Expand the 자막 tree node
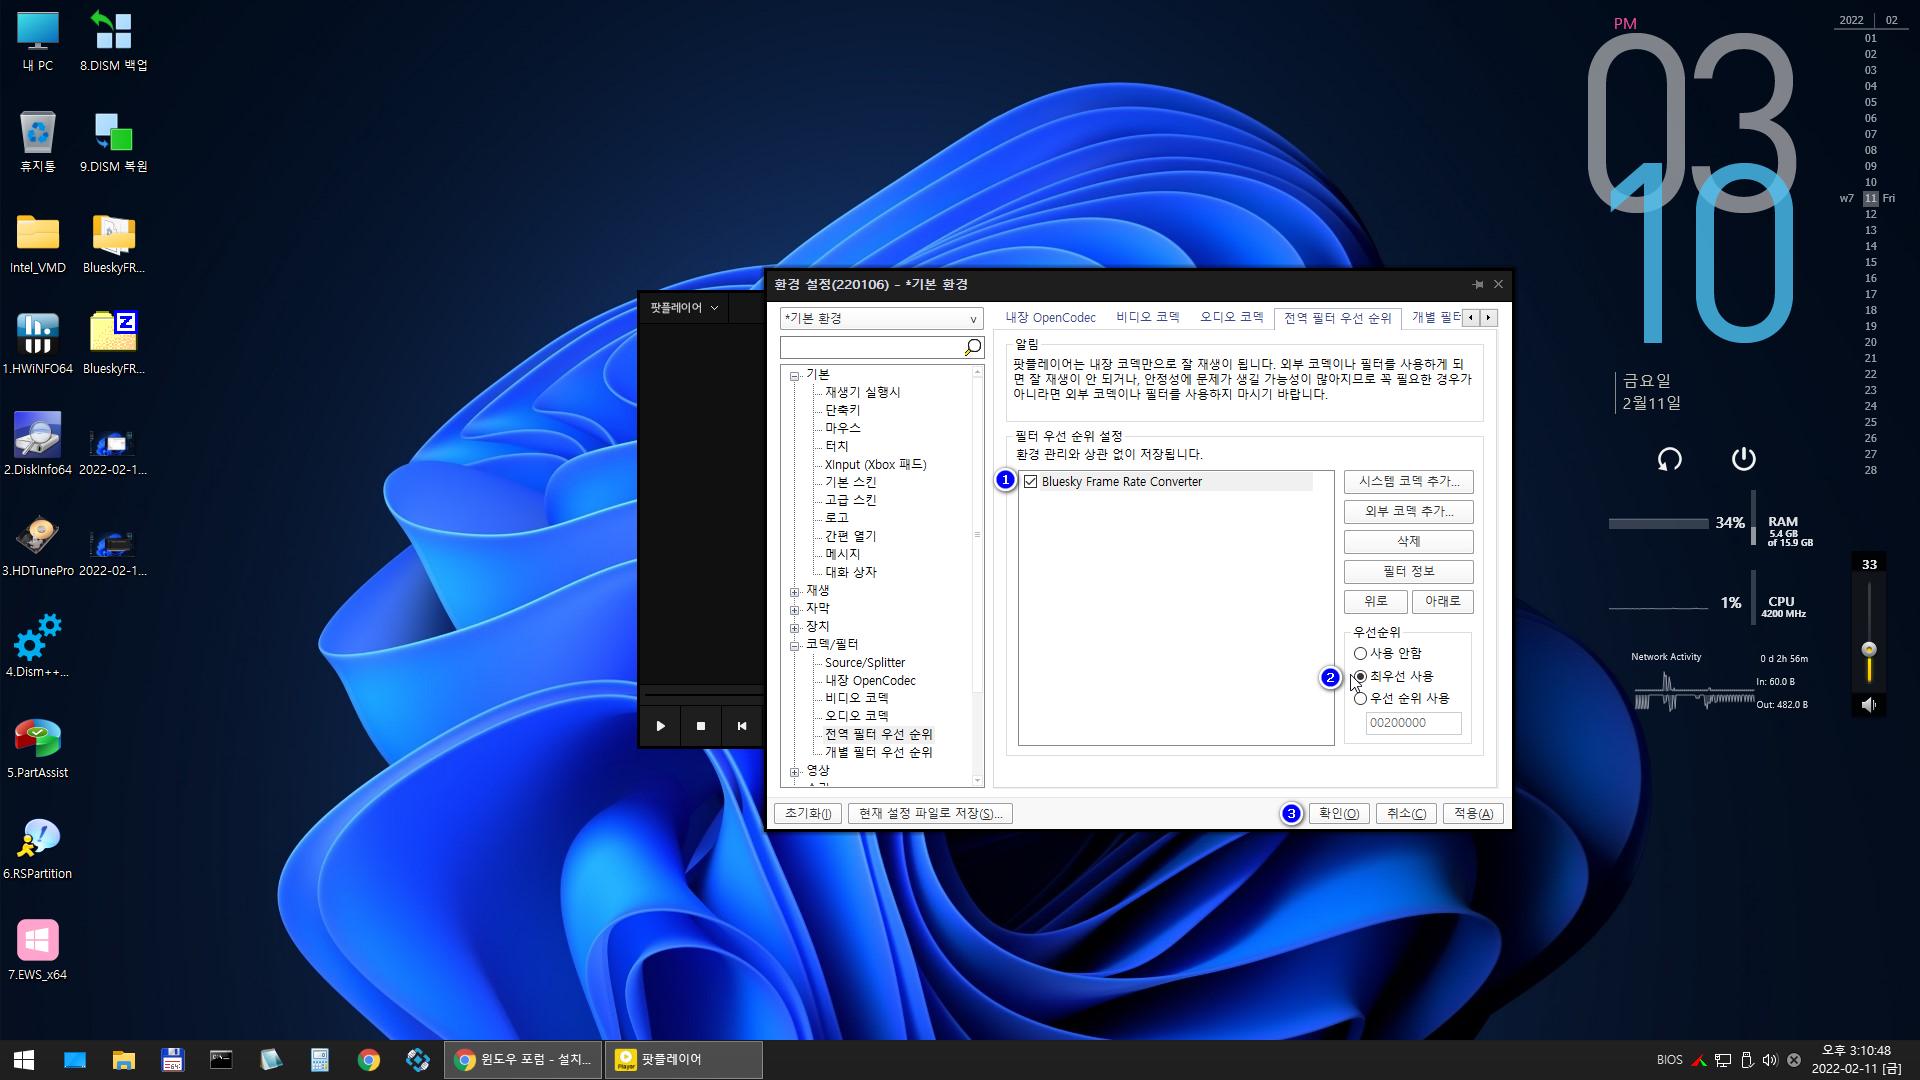The image size is (1920, 1080). pyautogui.click(x=795, y=610)
